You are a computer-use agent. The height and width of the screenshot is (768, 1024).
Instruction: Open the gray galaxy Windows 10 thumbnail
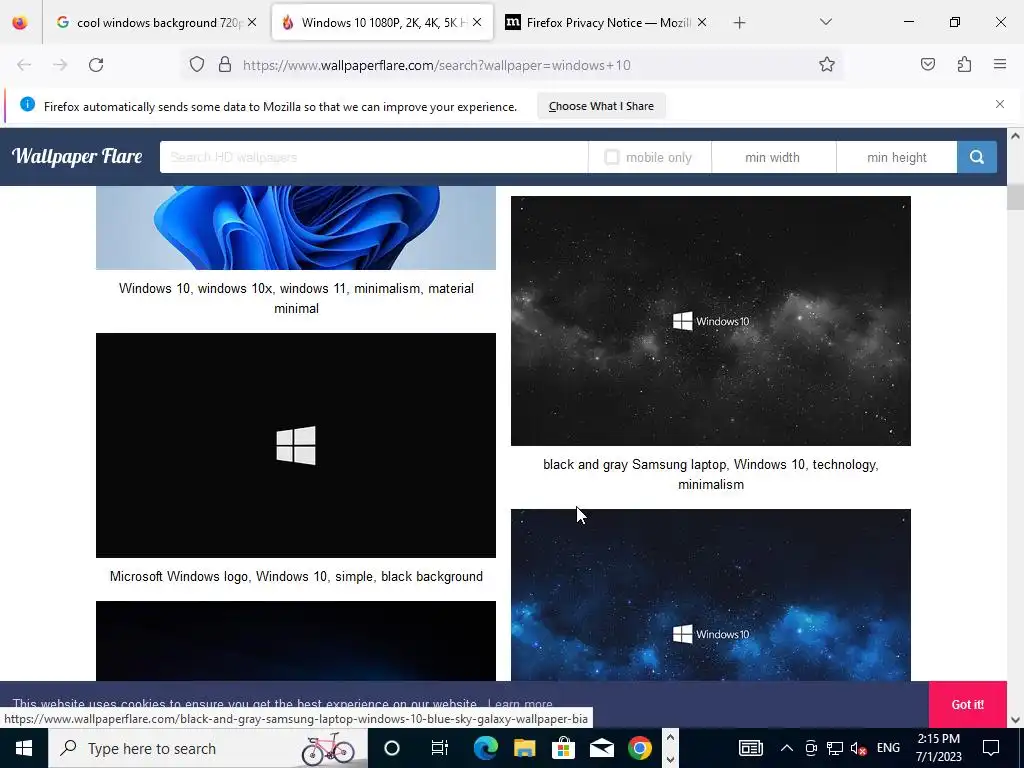point(711,321)
